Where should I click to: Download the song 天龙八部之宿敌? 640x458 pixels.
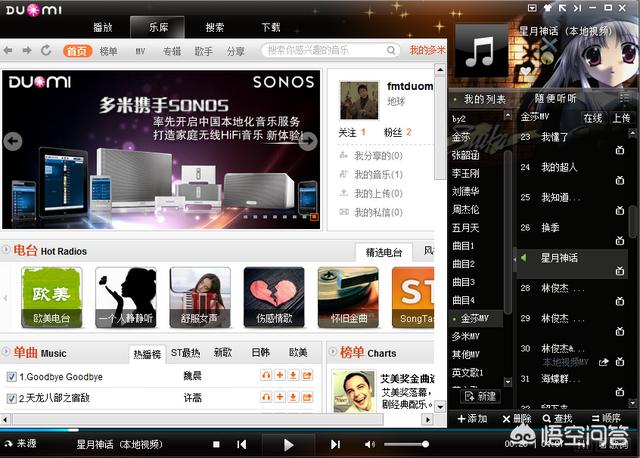pos(293,397)
